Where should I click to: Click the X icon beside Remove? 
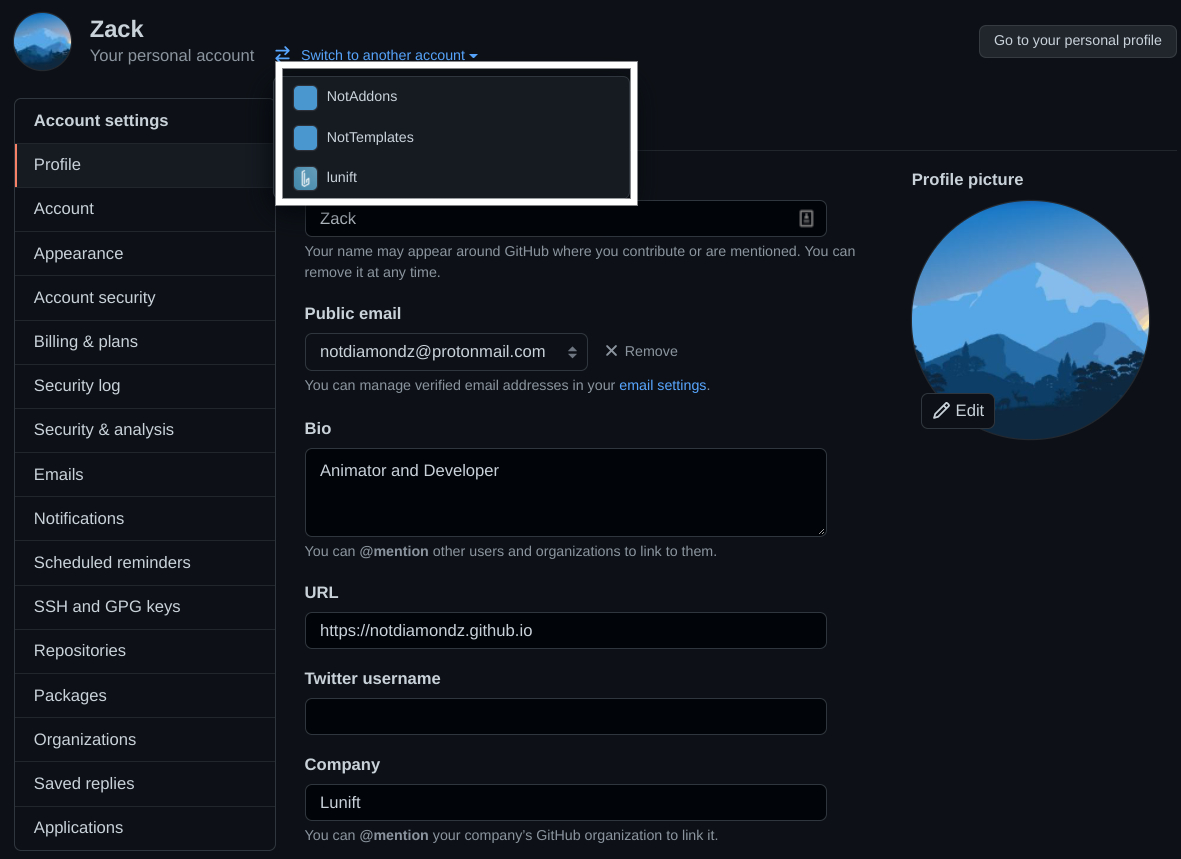point(611,351)
